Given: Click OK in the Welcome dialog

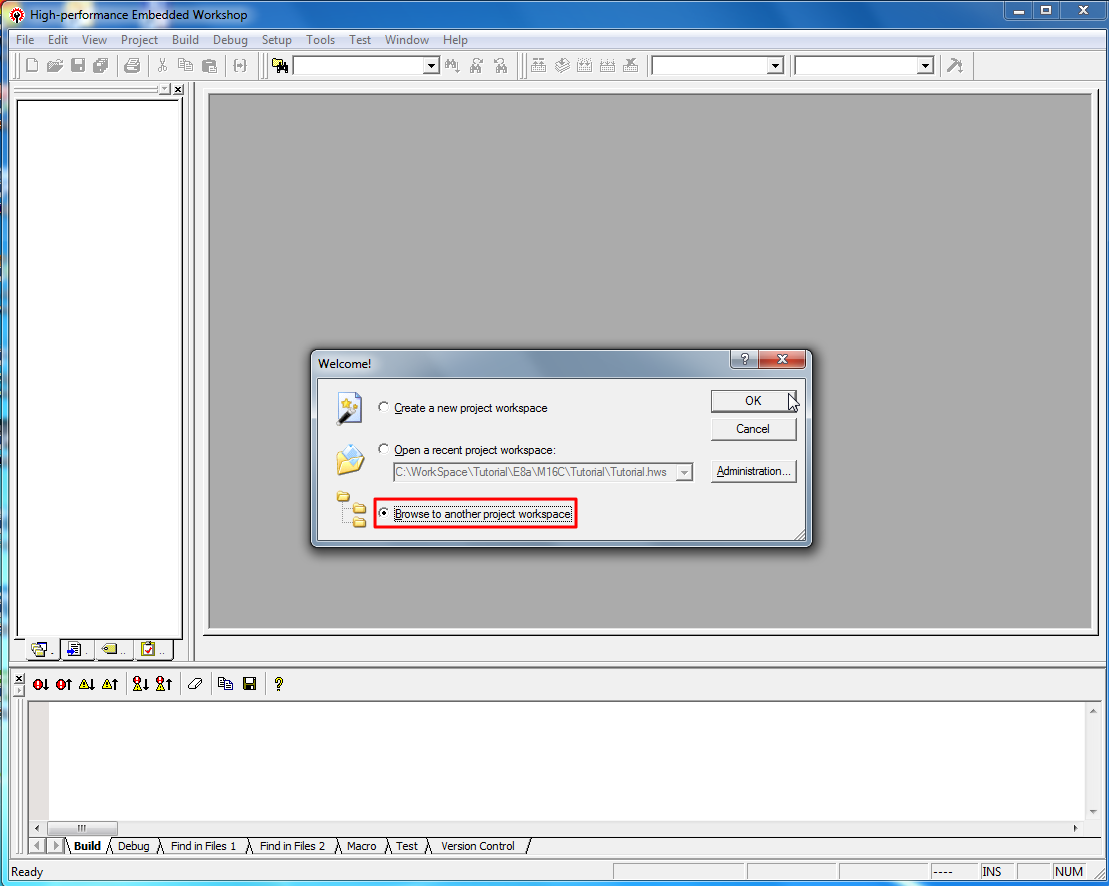Looking at the screenshot, I should 753,401.
